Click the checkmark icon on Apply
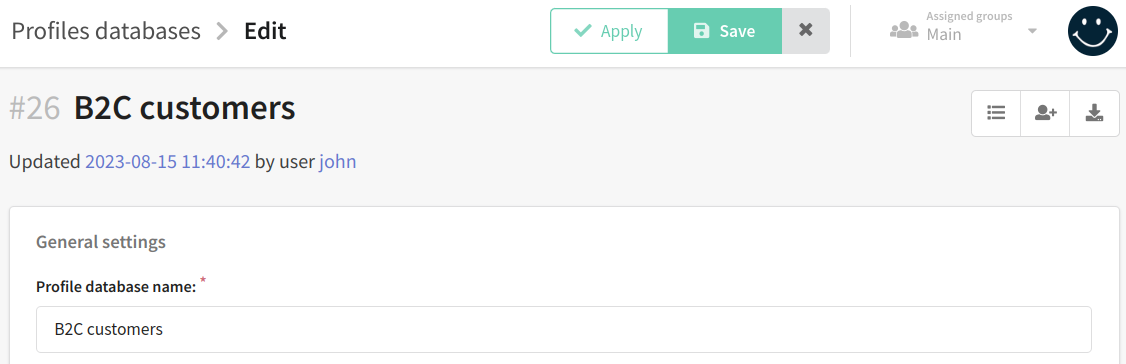This screenshot has height=364, width=1126. click(x=583, y=31)
